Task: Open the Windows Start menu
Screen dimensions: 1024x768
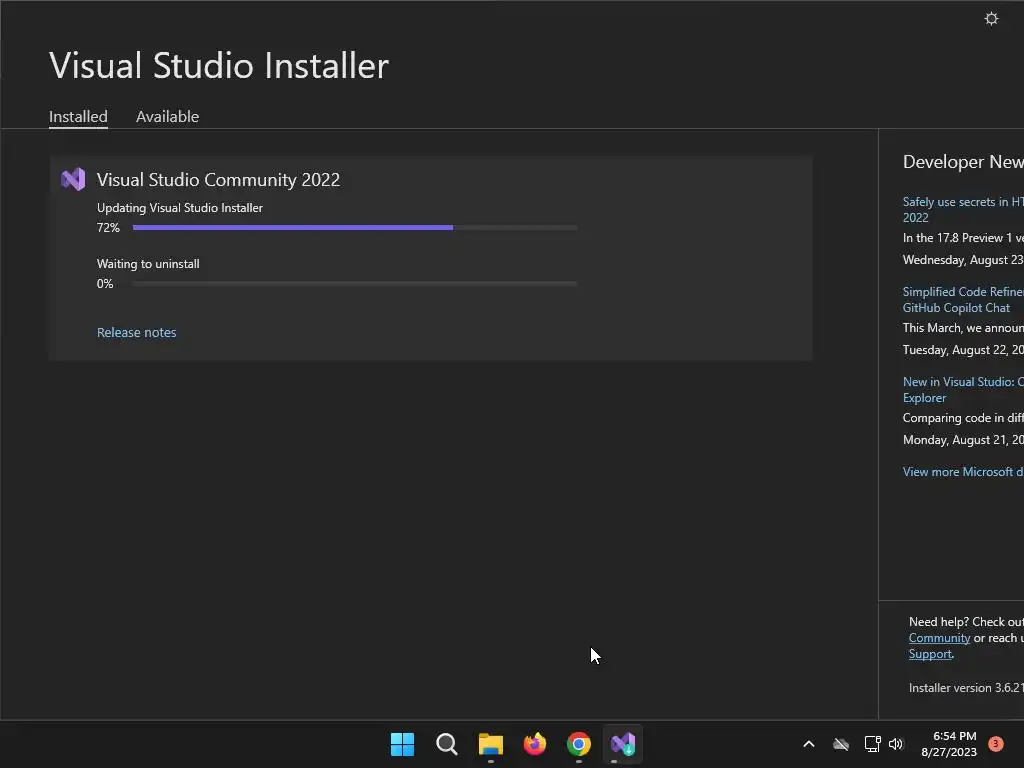Action: pos(402,744)
